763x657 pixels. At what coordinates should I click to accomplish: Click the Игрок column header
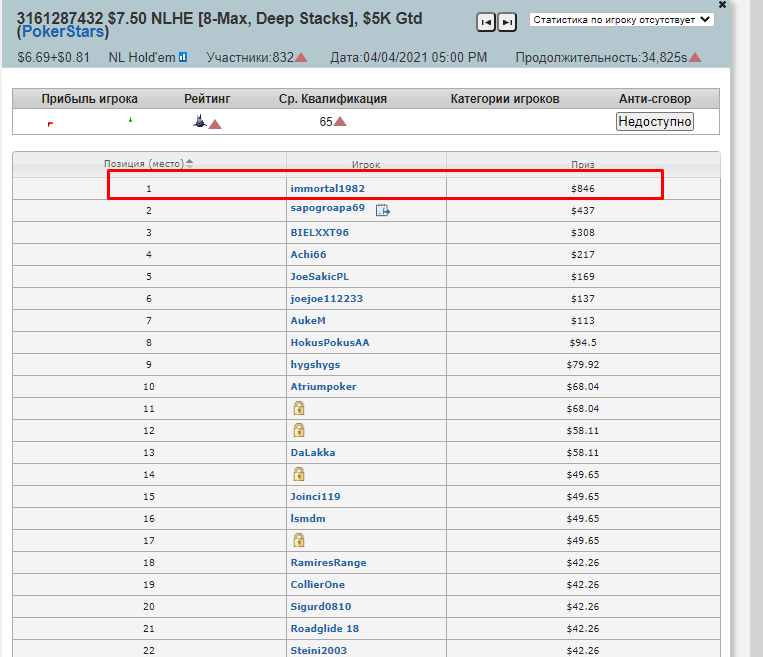point(366,164)
